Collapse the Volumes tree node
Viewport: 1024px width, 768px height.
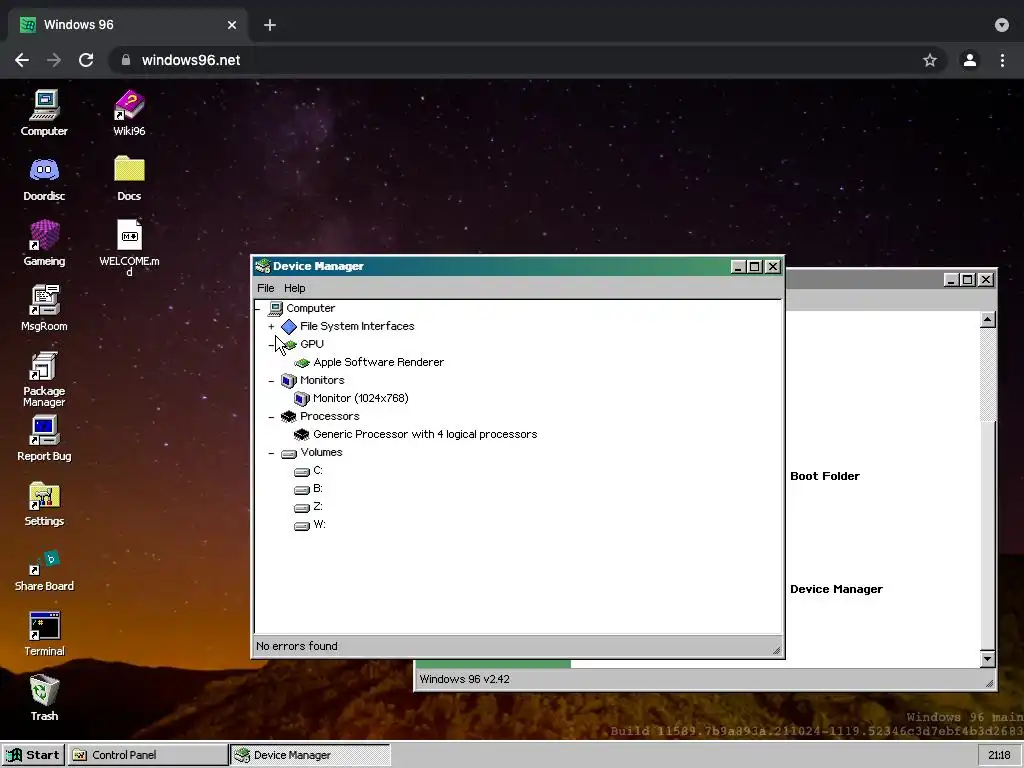tap(271, 453)
